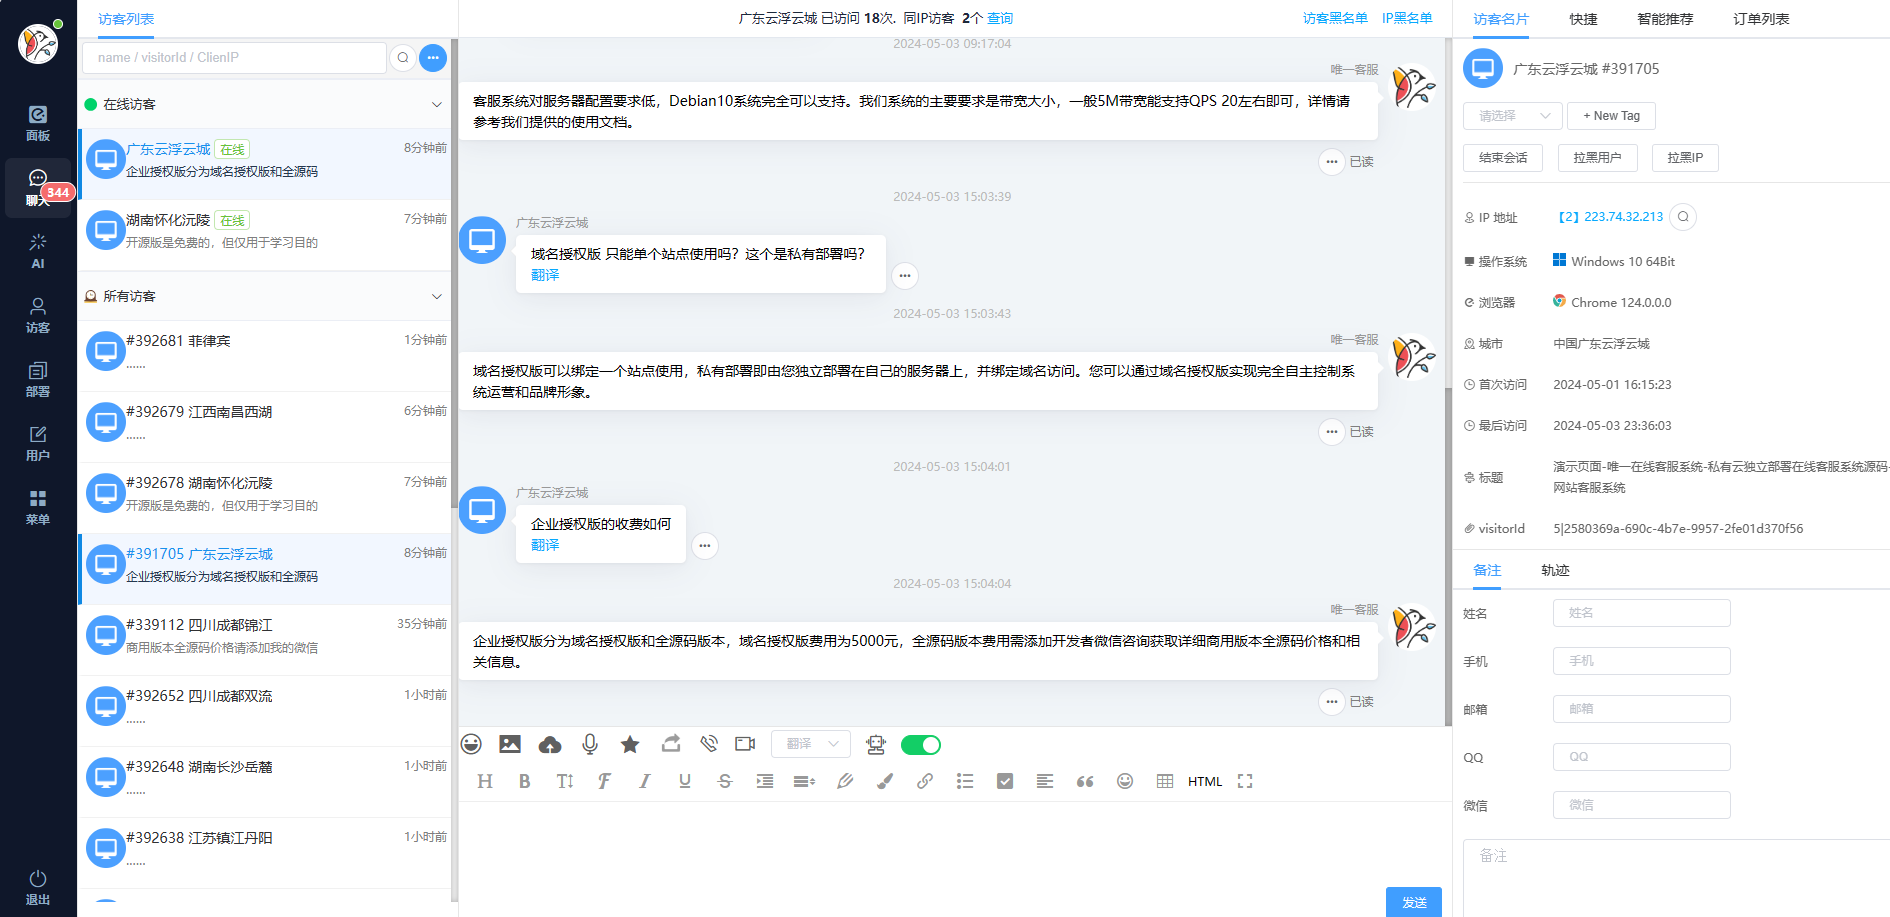Click the microphone voice message icon
This screenshot has width=1890, height=917.
coord(590,744)
